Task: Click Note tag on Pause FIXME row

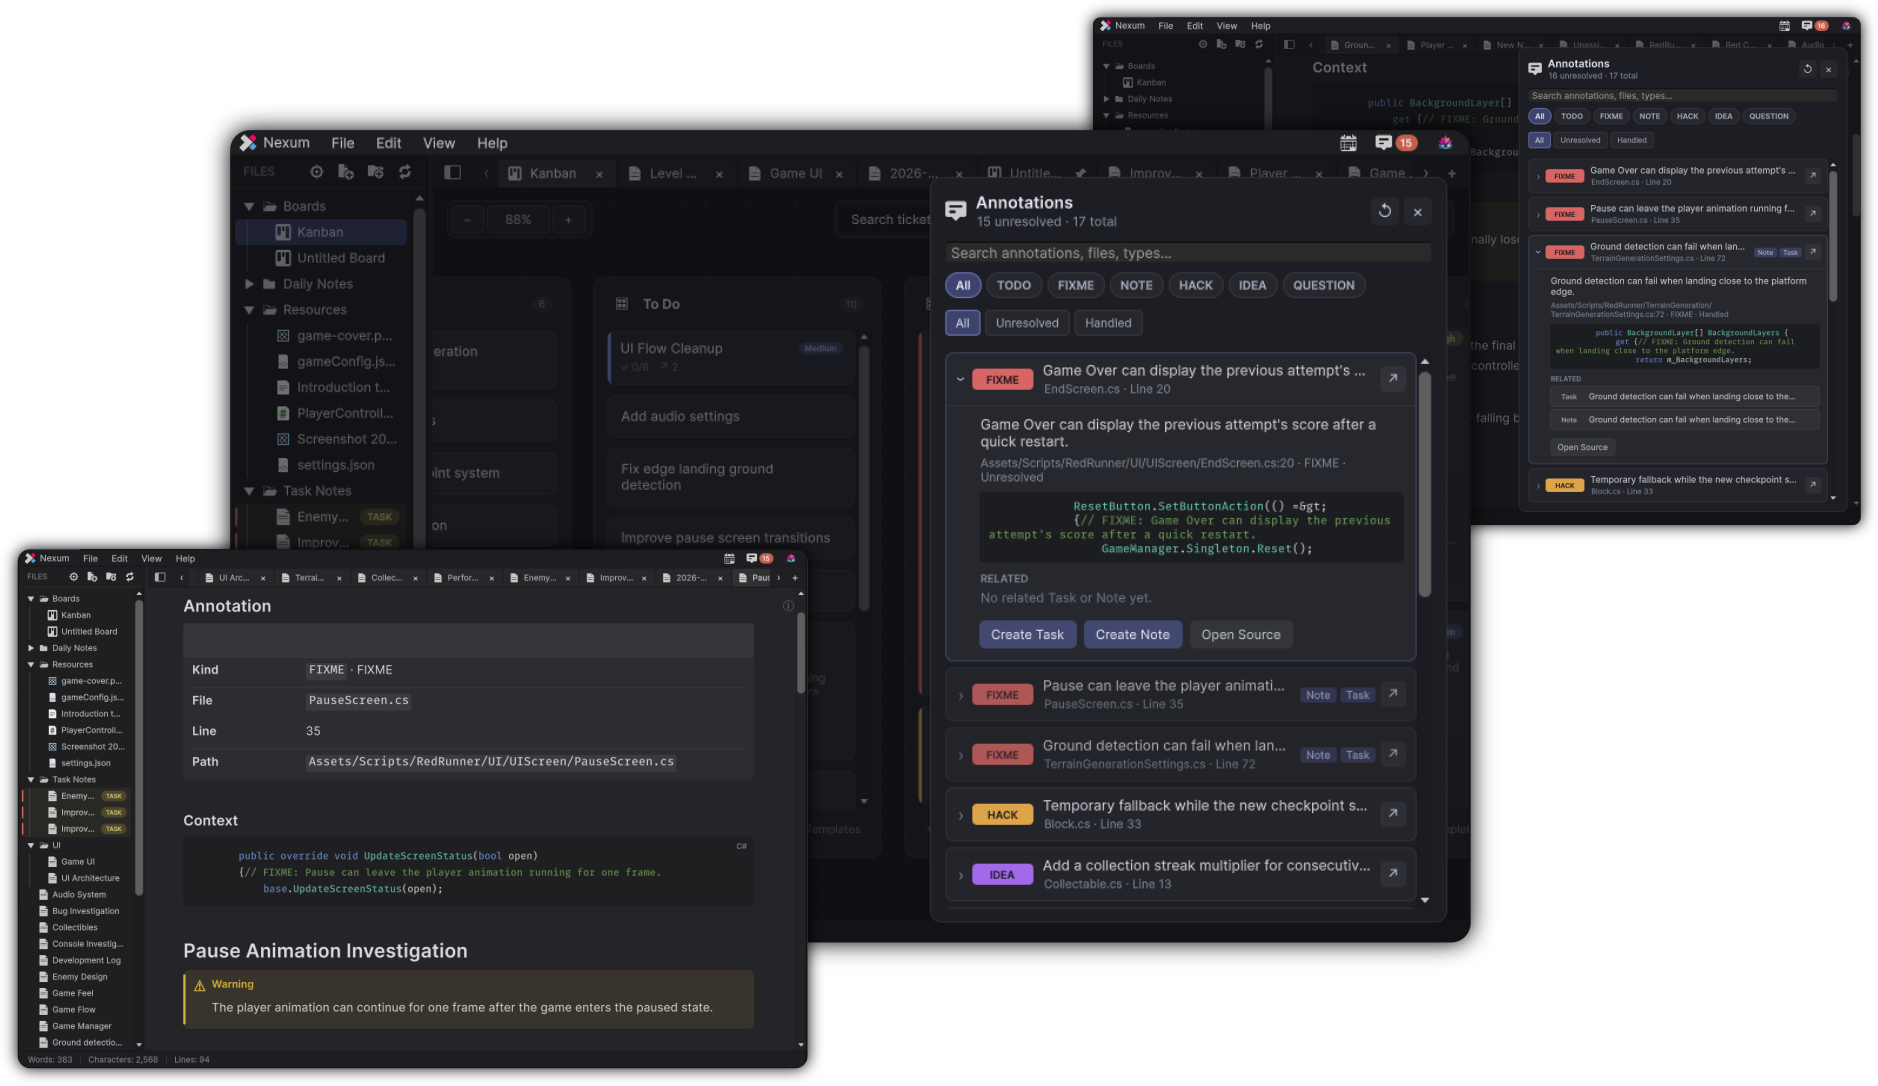Action: [1318, 695]
